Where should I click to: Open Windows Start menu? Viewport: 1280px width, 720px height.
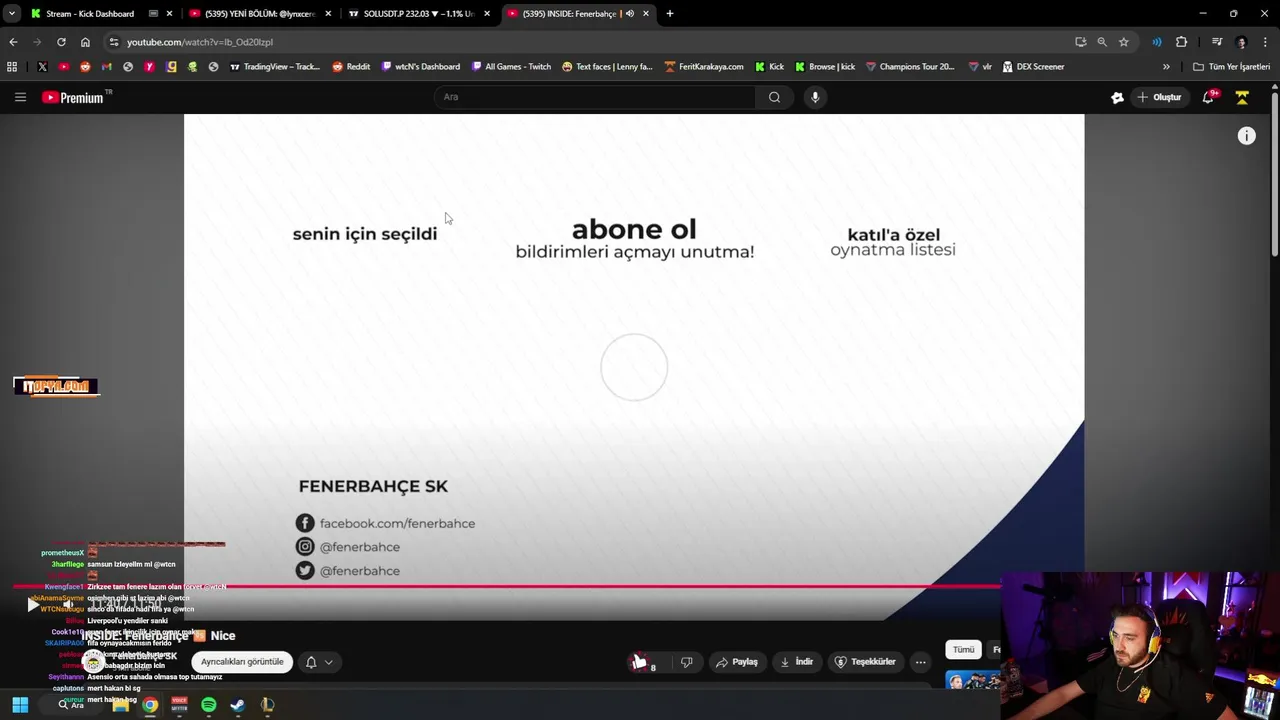[20, 705]
